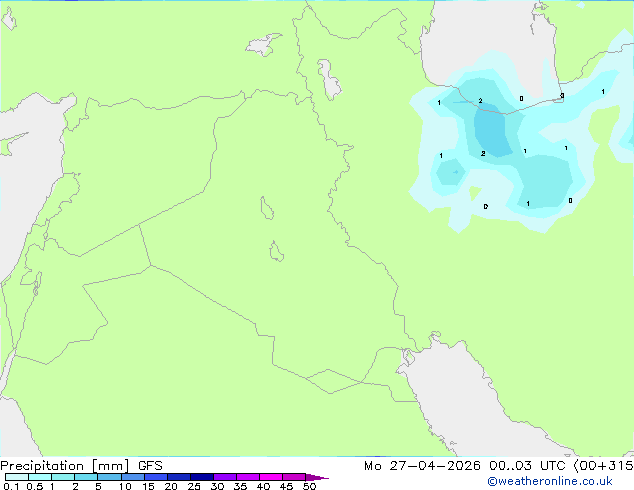Click the '30' legend scale label
The image size is (634, 490).
tap(217, 486)
